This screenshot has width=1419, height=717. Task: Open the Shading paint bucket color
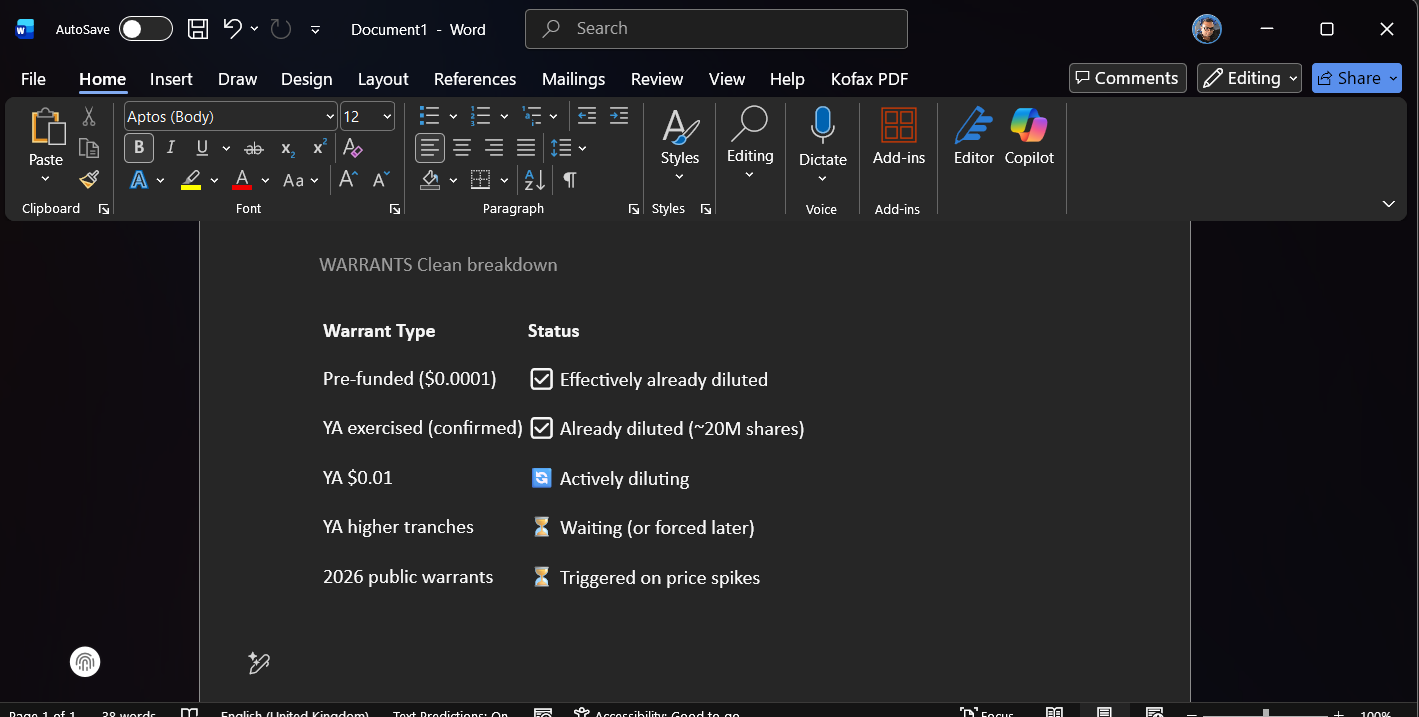click(430, 180)
